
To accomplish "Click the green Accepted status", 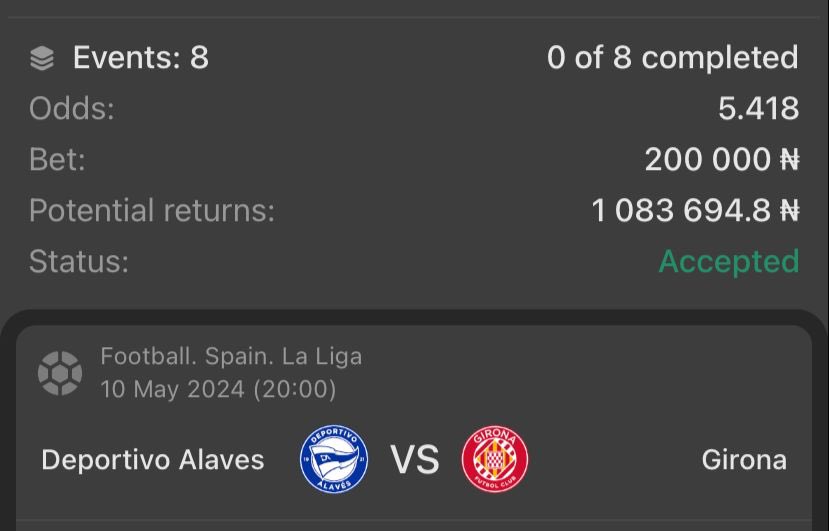I will click(x=728, y=262).
